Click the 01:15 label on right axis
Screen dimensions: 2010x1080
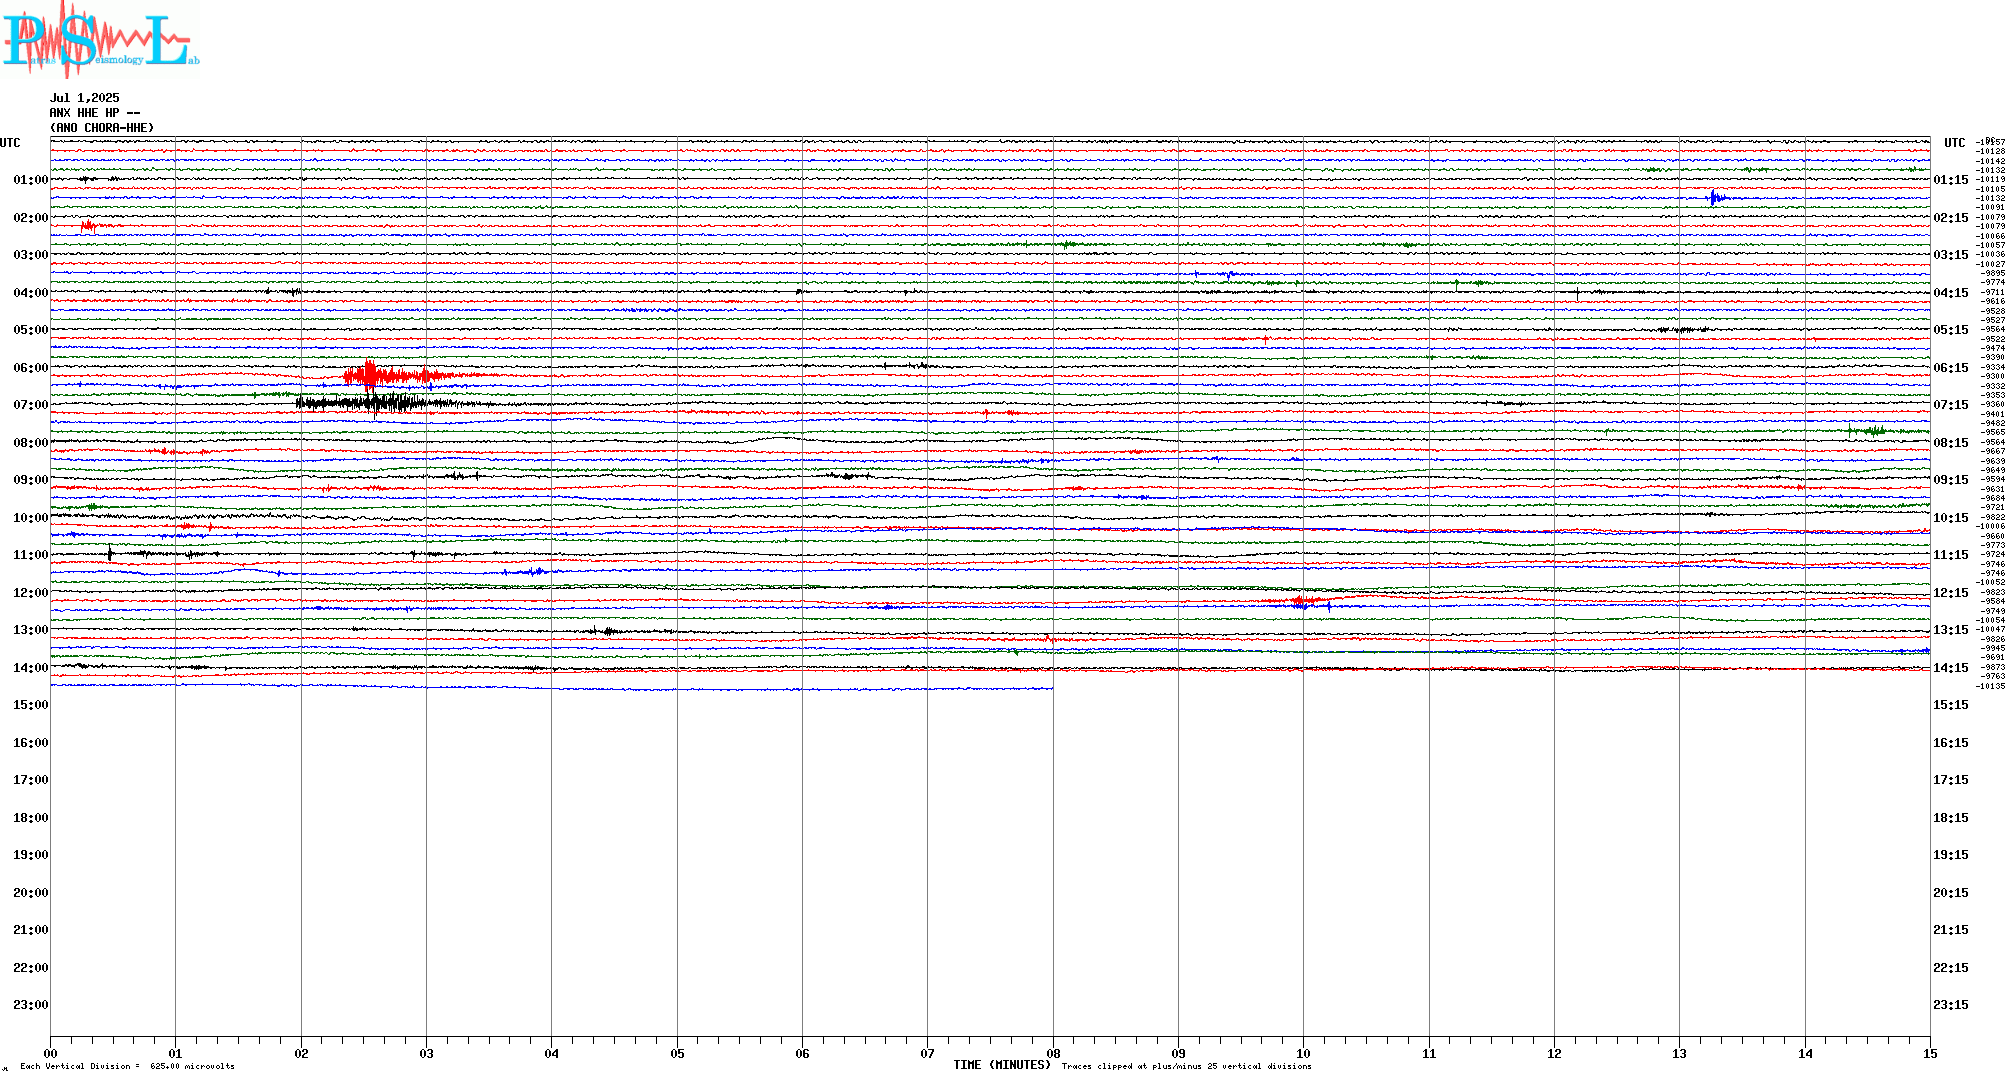[1950, 180]
